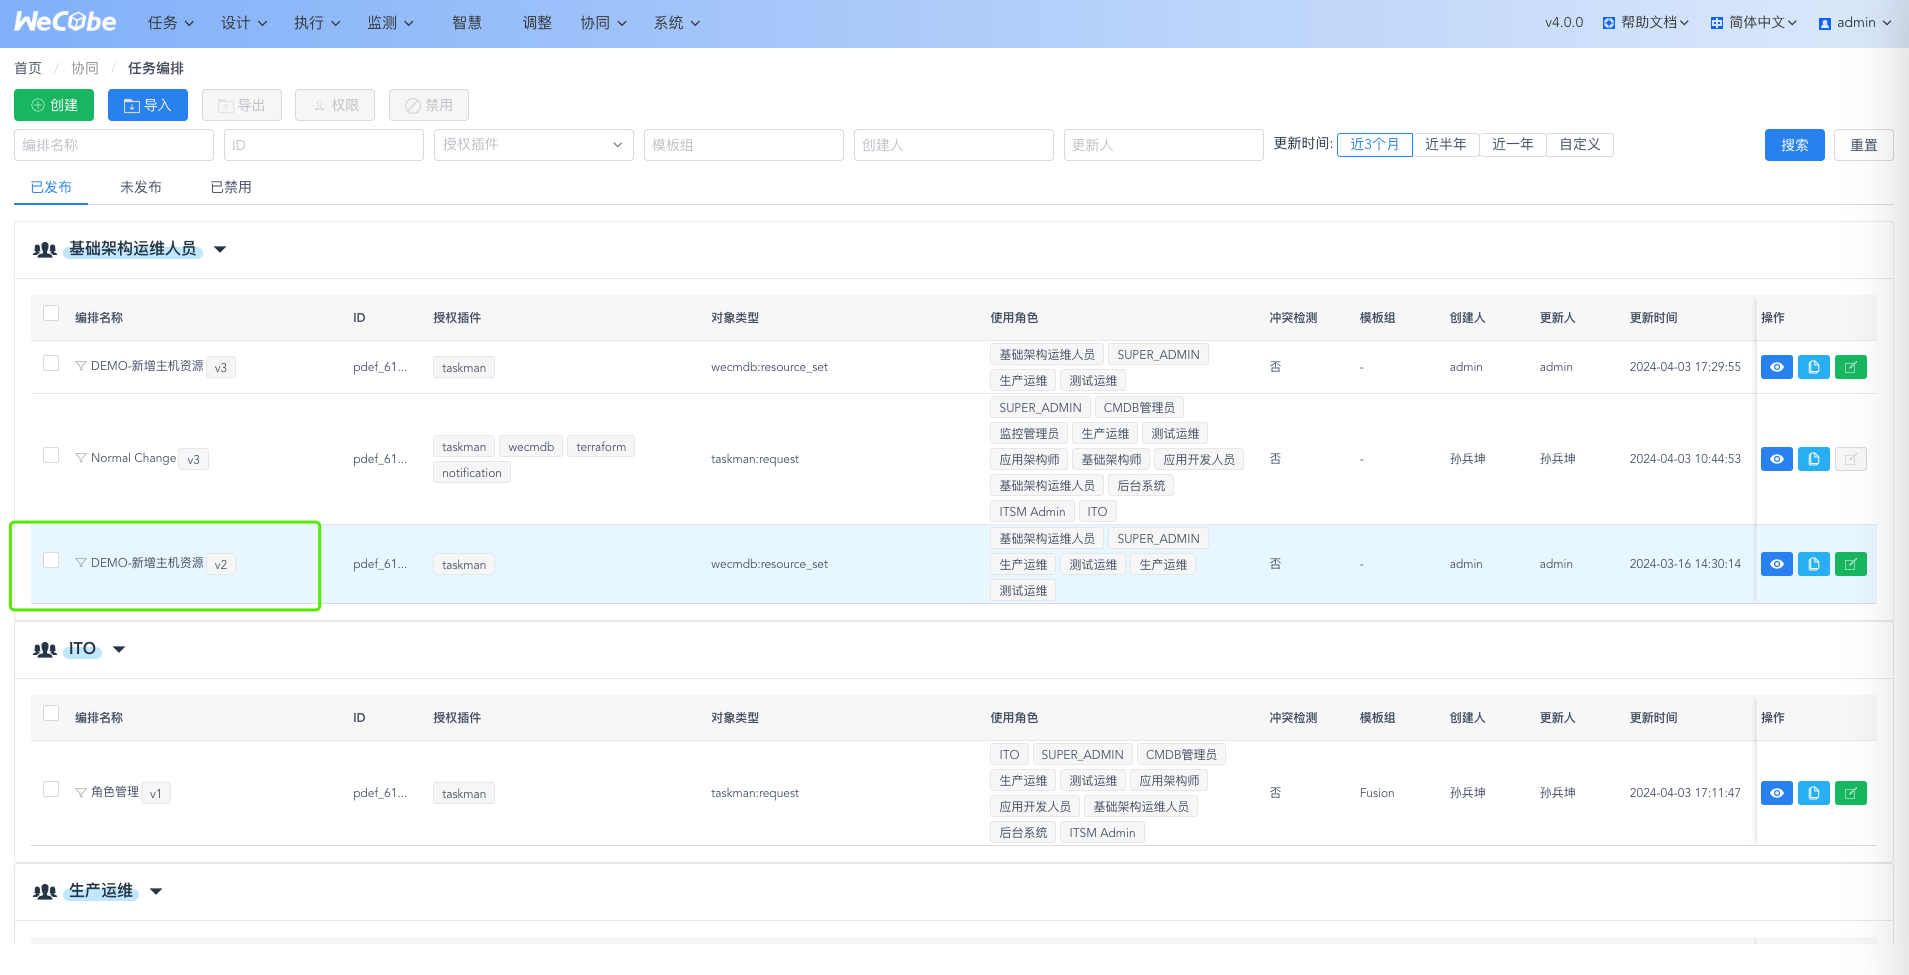Select all rows in 基础架构运维人员 table
Screen dimensions: 1909x975
[51, 313]
